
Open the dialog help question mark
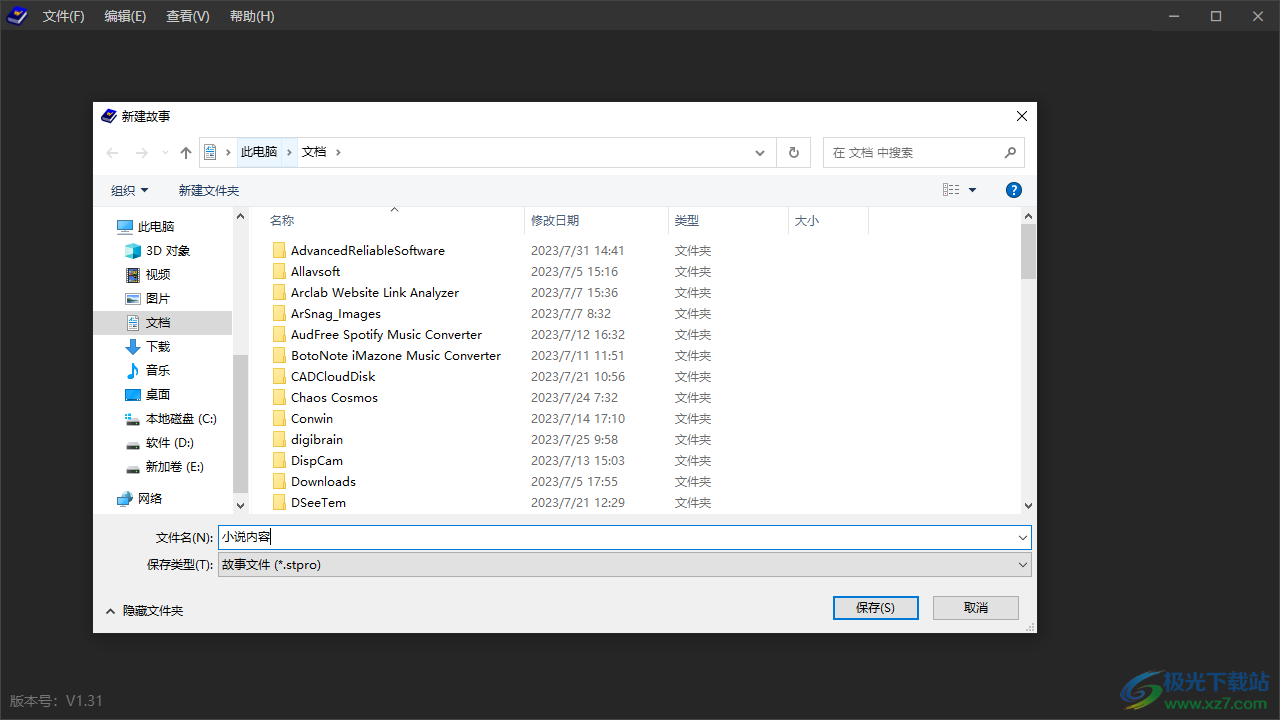click(x=1013, y=190)
